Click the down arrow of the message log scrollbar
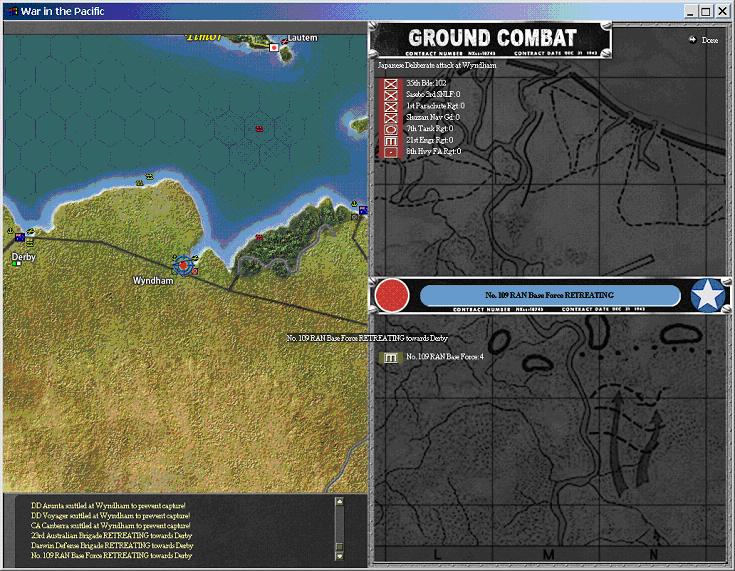The width and height of the screenshot is (735, 571). coord(339,556)
